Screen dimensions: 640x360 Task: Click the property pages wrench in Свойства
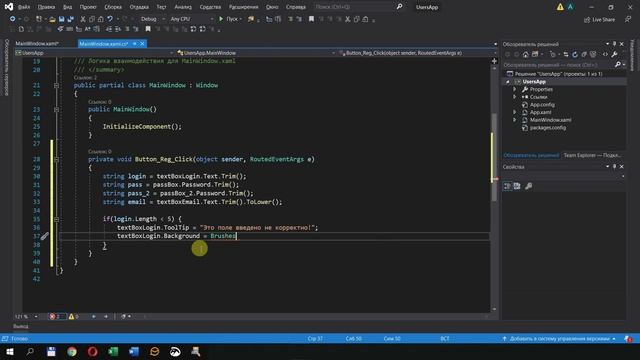tap(529, 186)
